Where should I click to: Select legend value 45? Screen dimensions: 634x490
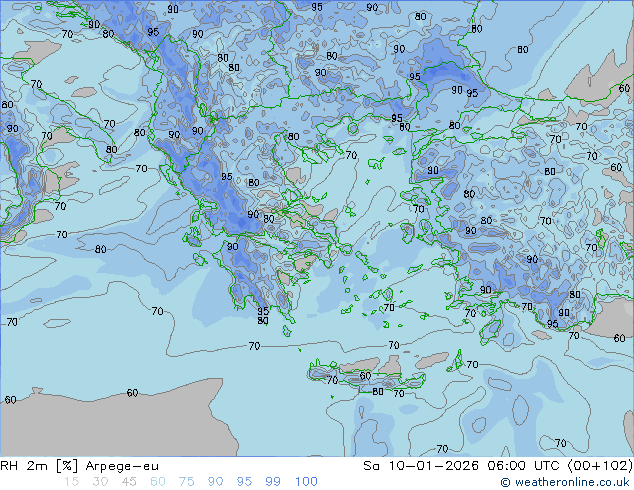pos(129,482)
